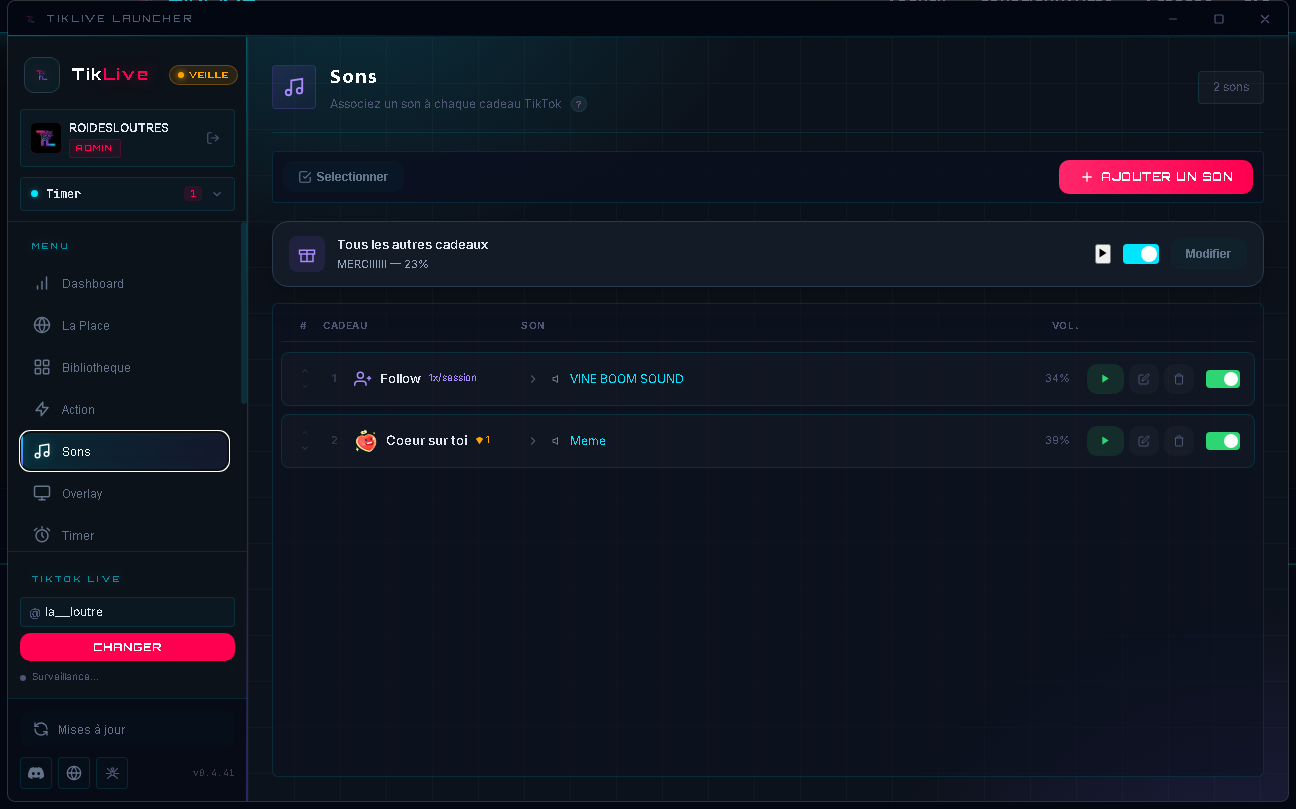
Task: Click the version label v0.4.41
Action: coord(214,773)
